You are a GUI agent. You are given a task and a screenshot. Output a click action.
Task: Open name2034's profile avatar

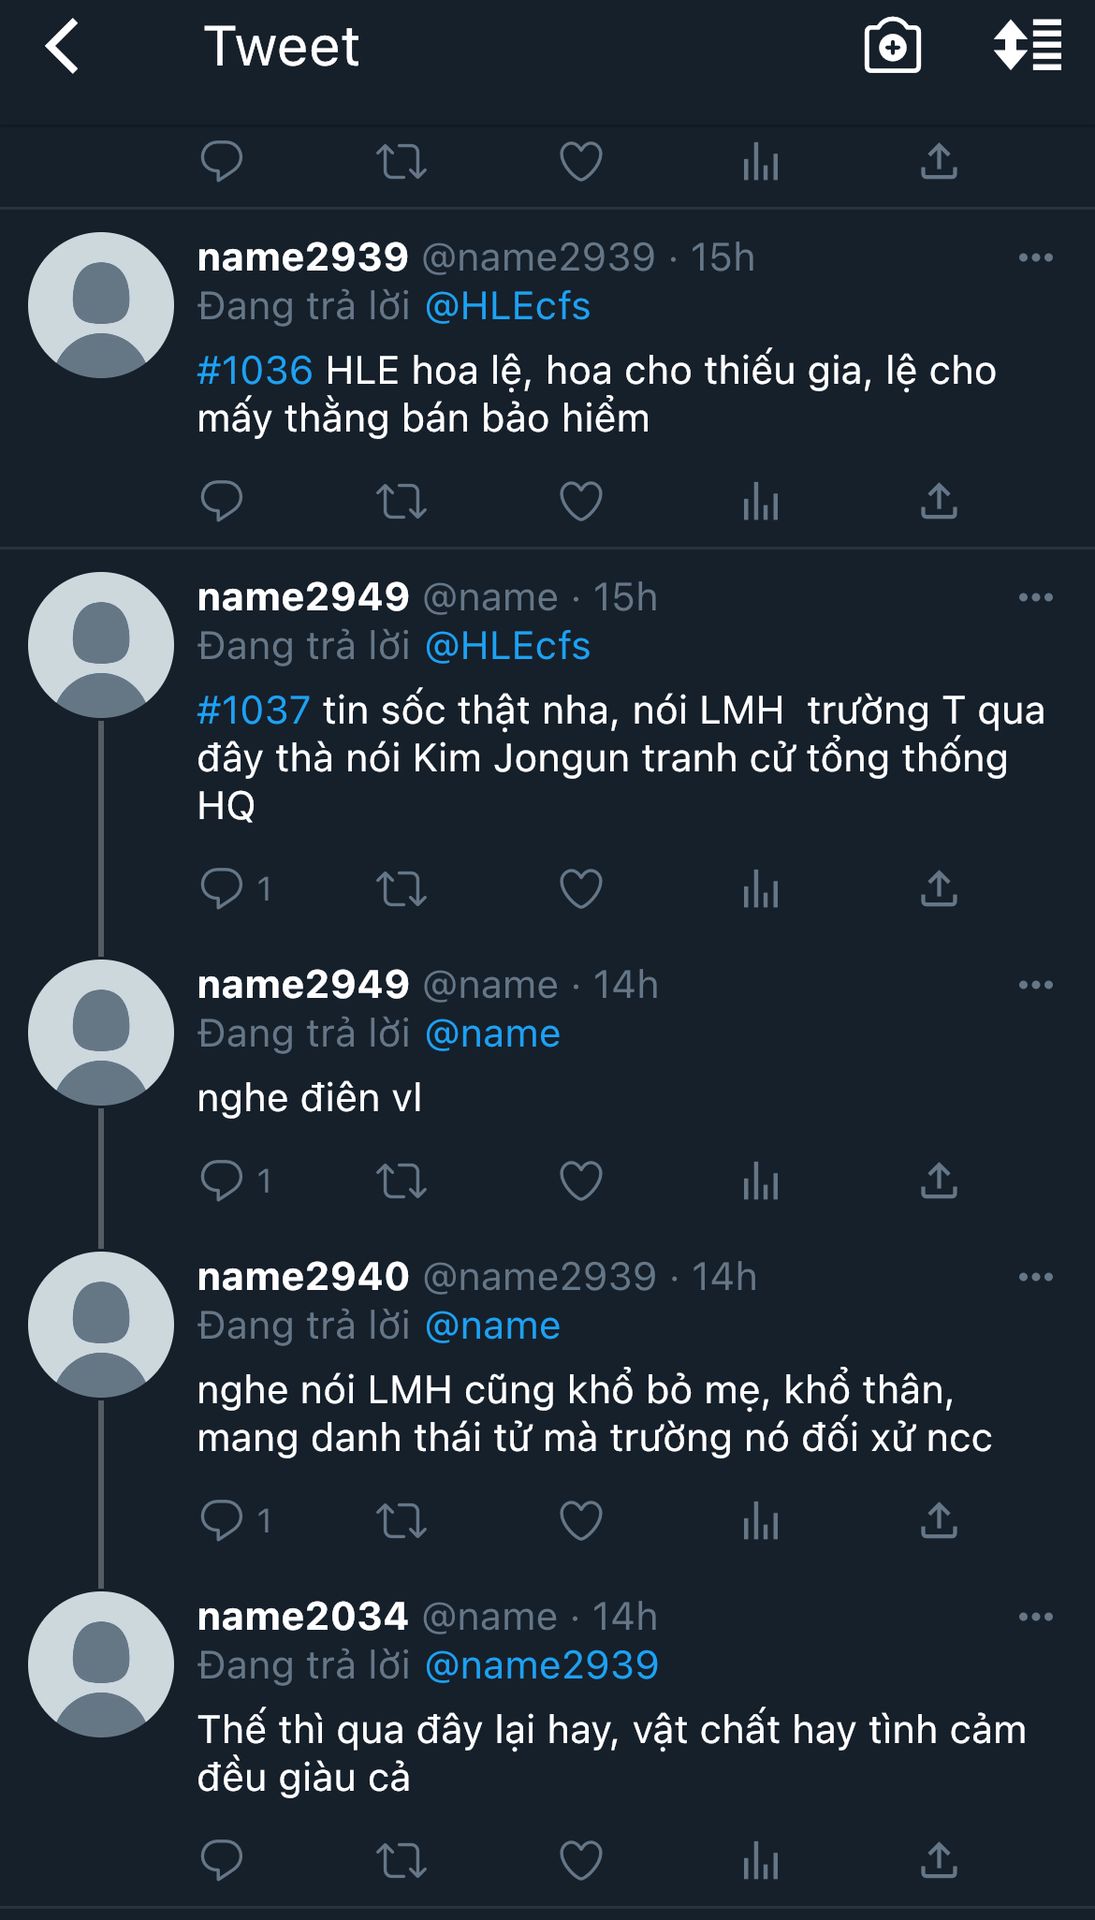click(101, 1664)
